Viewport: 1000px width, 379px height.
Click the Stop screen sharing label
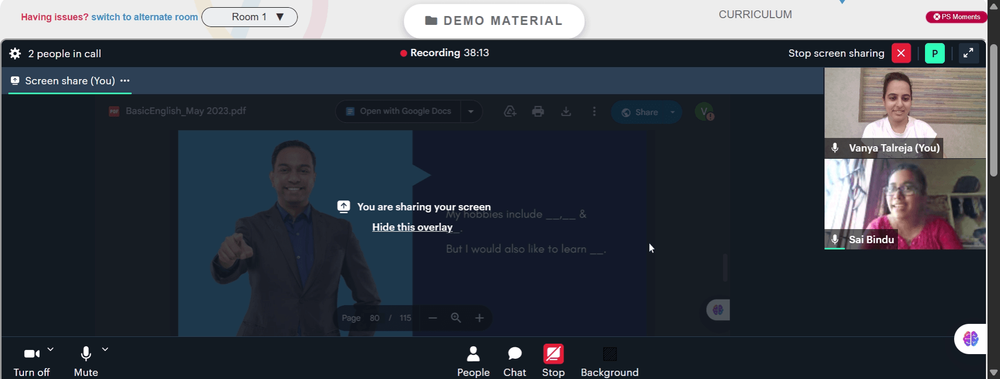click(x=836, y=53)
